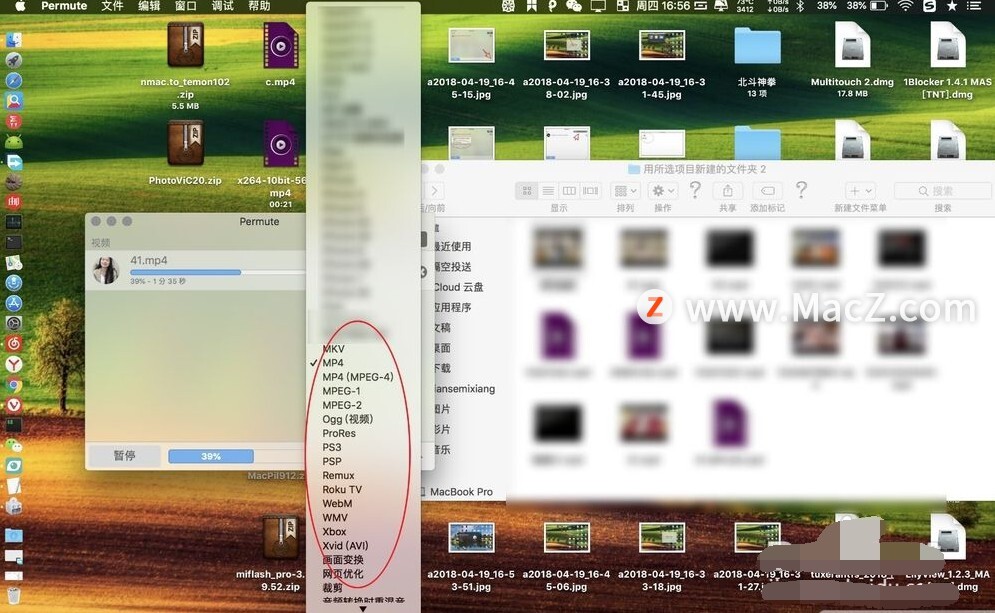Choose Ogg (视频) preset
This screenshot has width=995, height=613.
tap(347, 419)
